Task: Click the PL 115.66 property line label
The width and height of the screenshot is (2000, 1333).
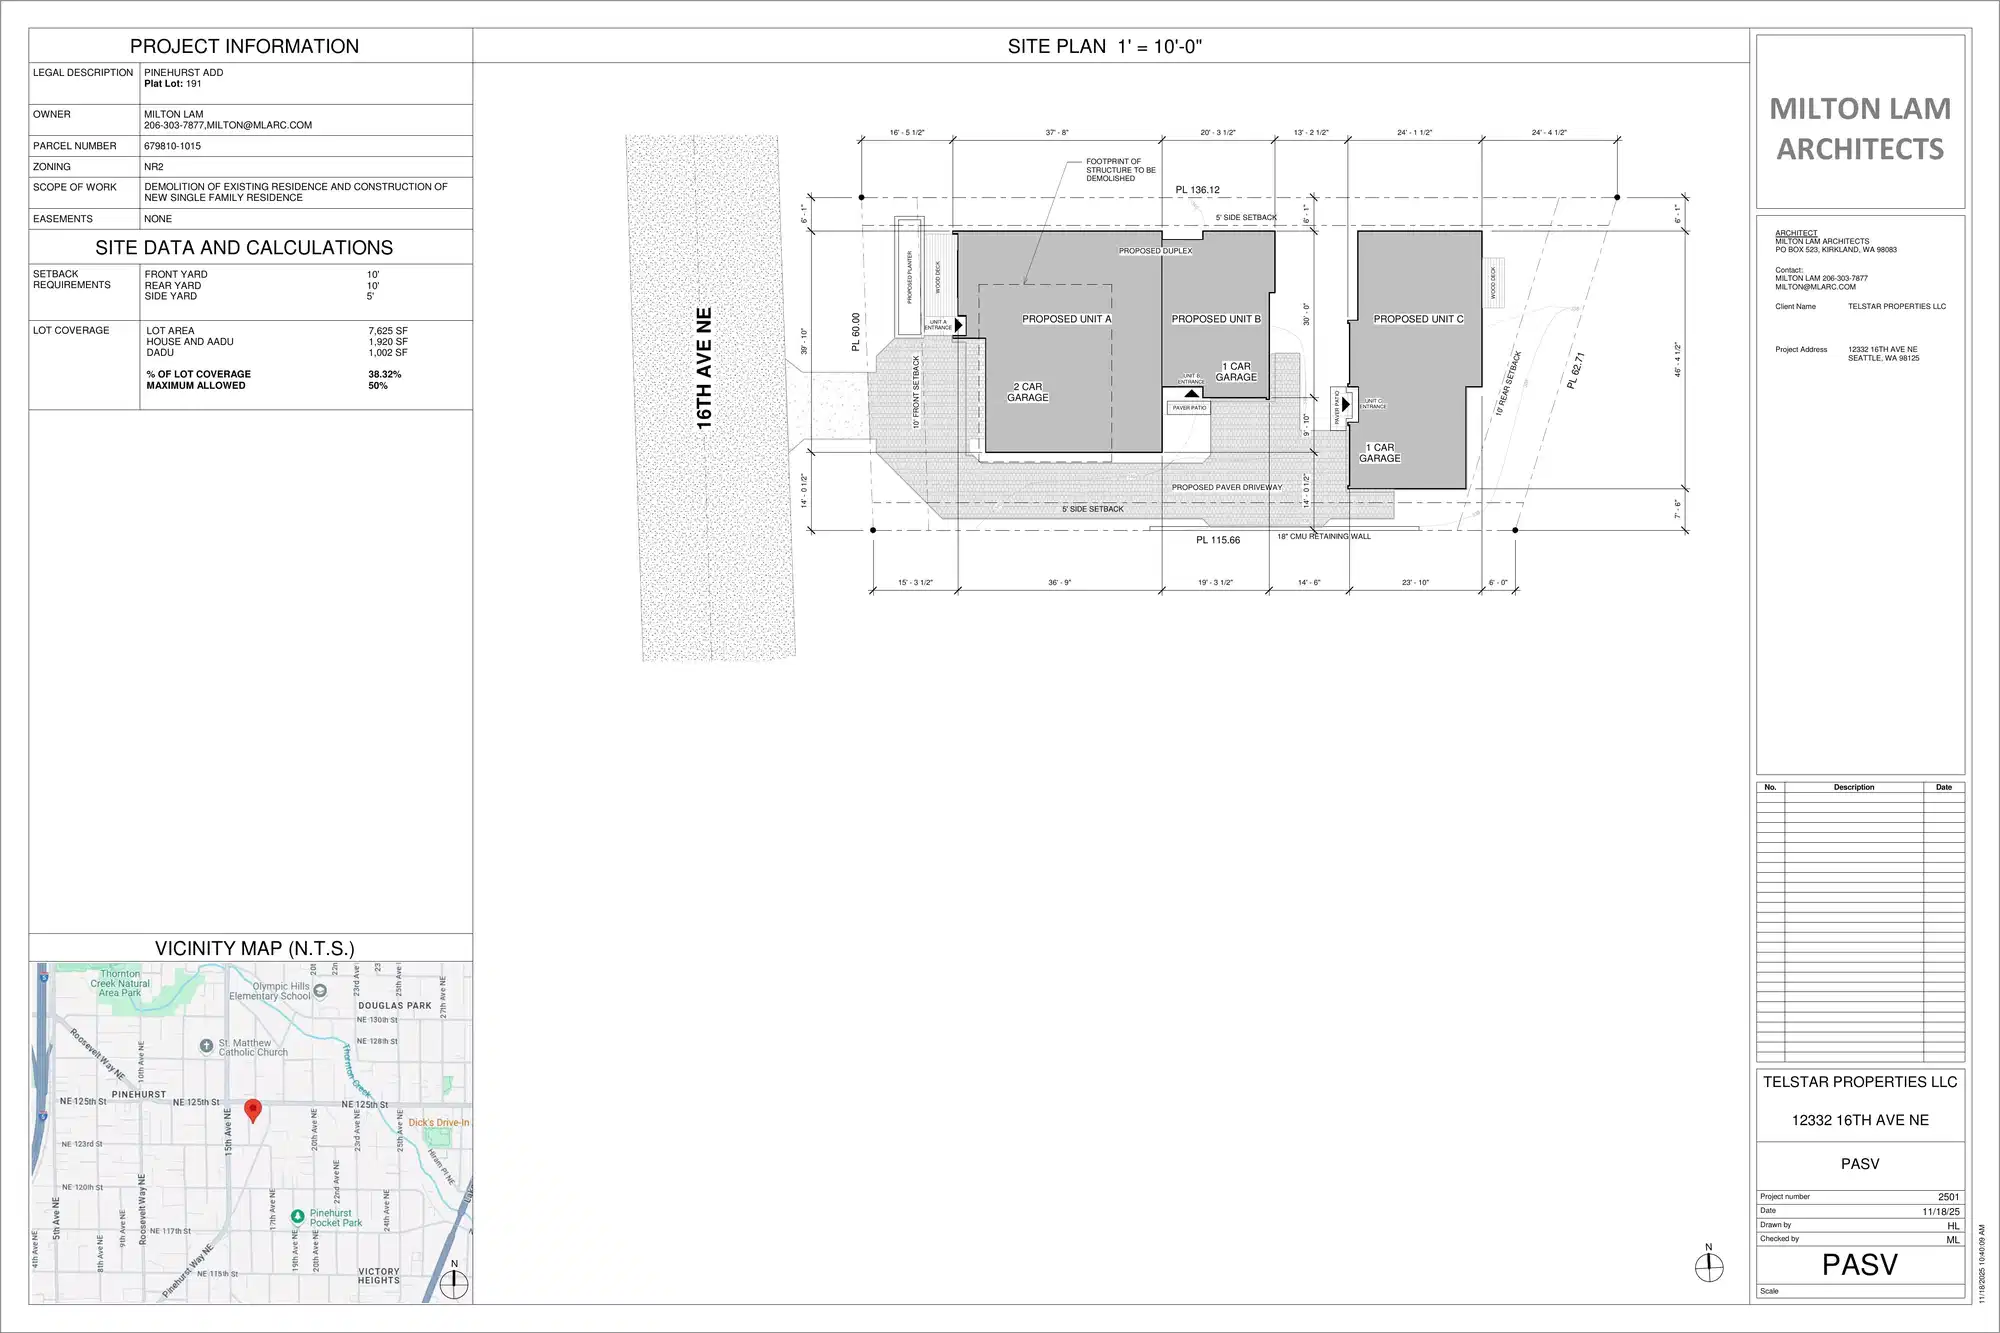Action: [1218, 540]
